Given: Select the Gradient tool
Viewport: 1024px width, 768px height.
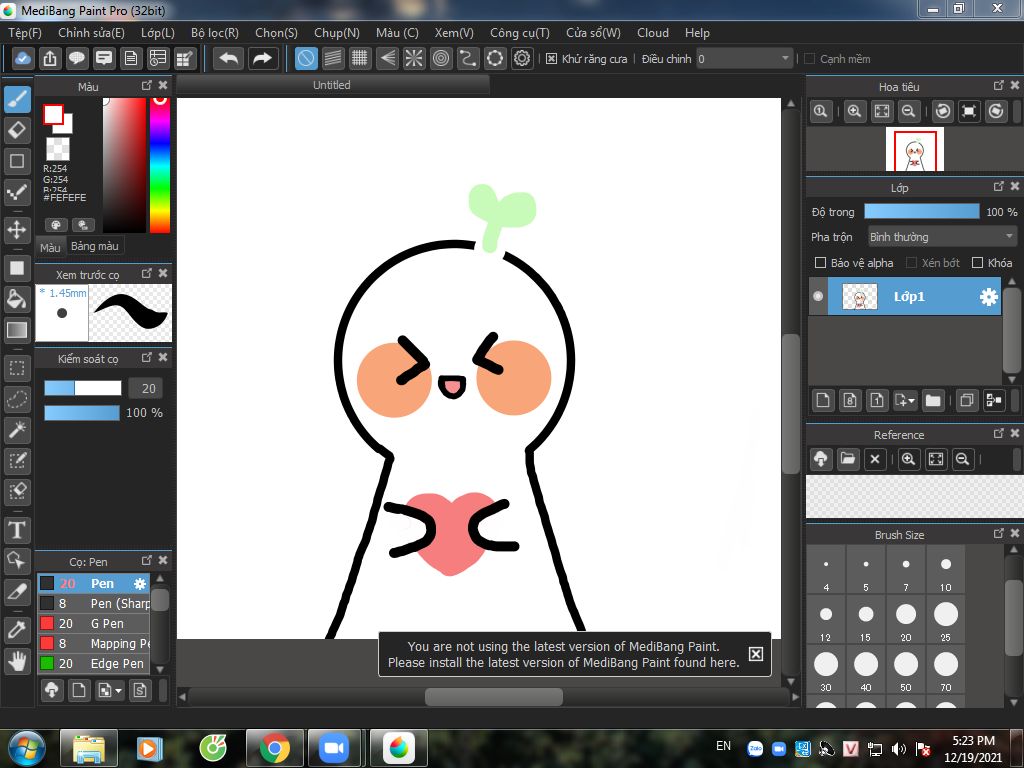Looking at the screenshot, I should [x=18, y=330].
